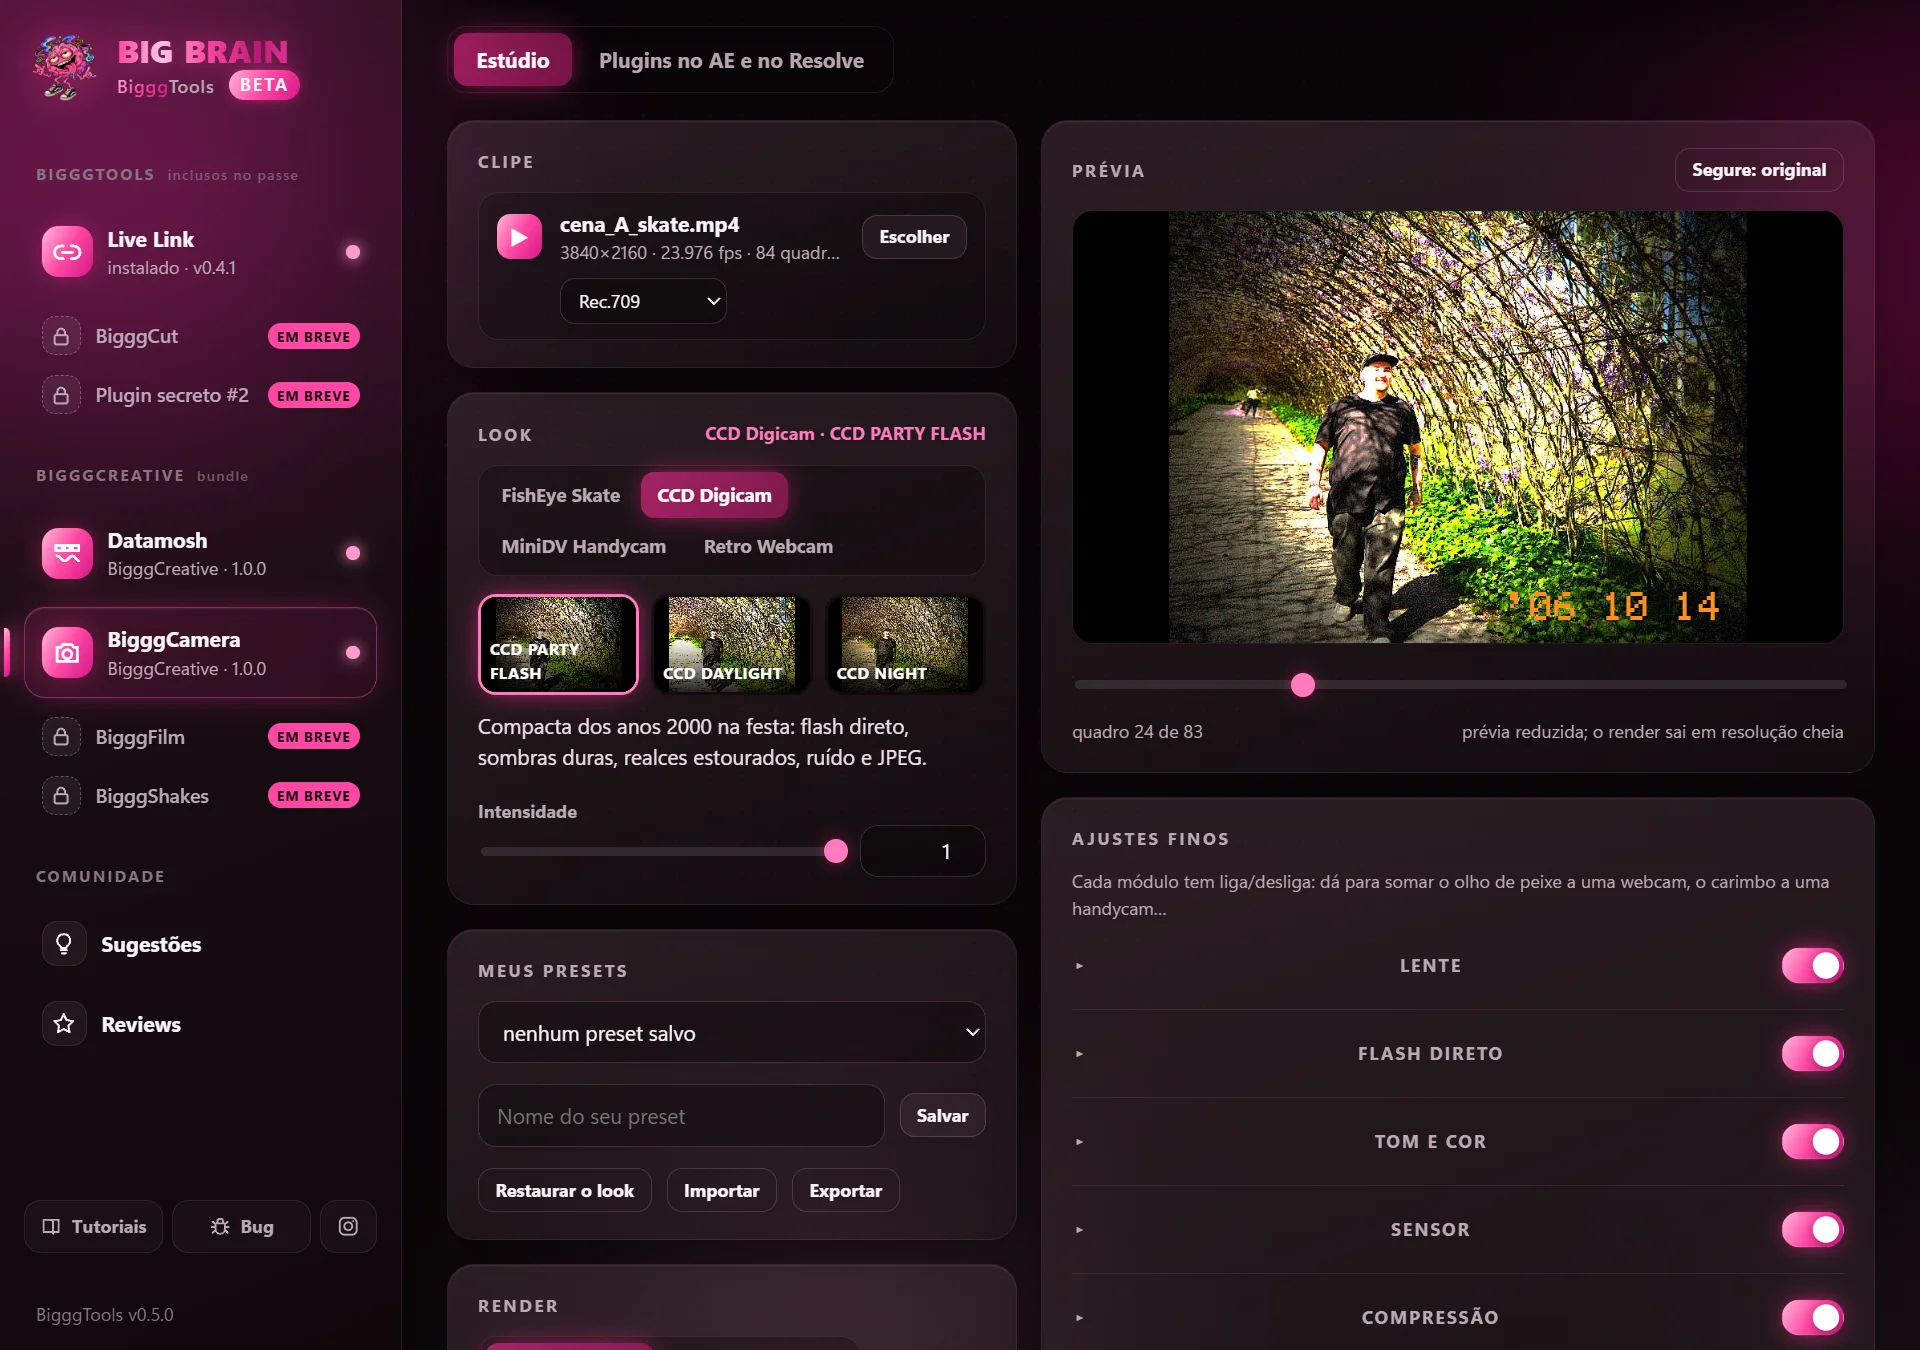Click the Big Brain mascot logo
Screen dimensions: 1920x1350
pos(65,67)
